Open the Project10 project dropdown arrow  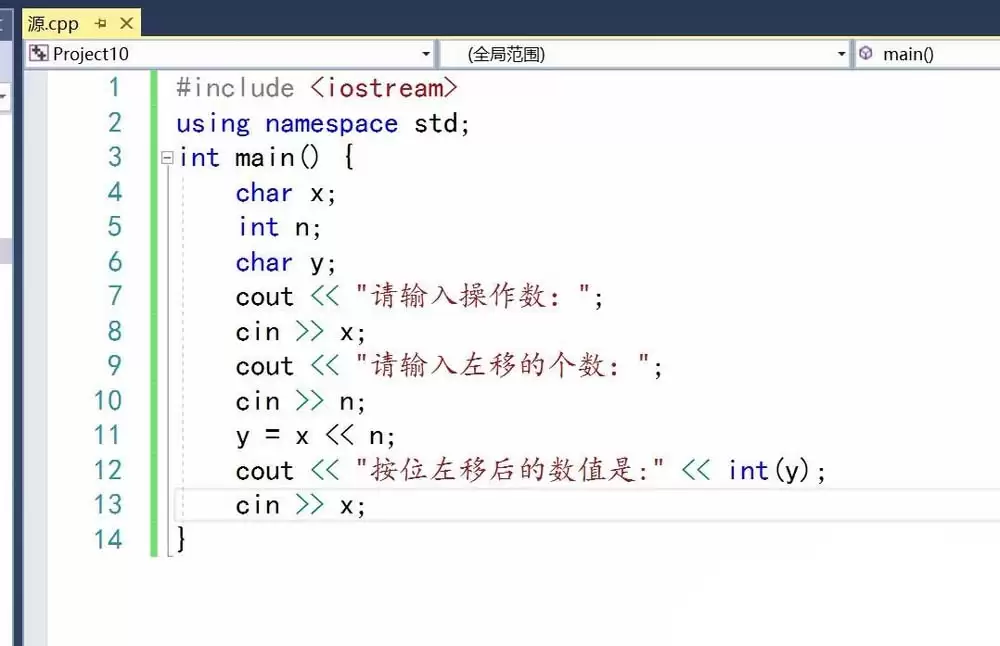(x=426, y=54)
